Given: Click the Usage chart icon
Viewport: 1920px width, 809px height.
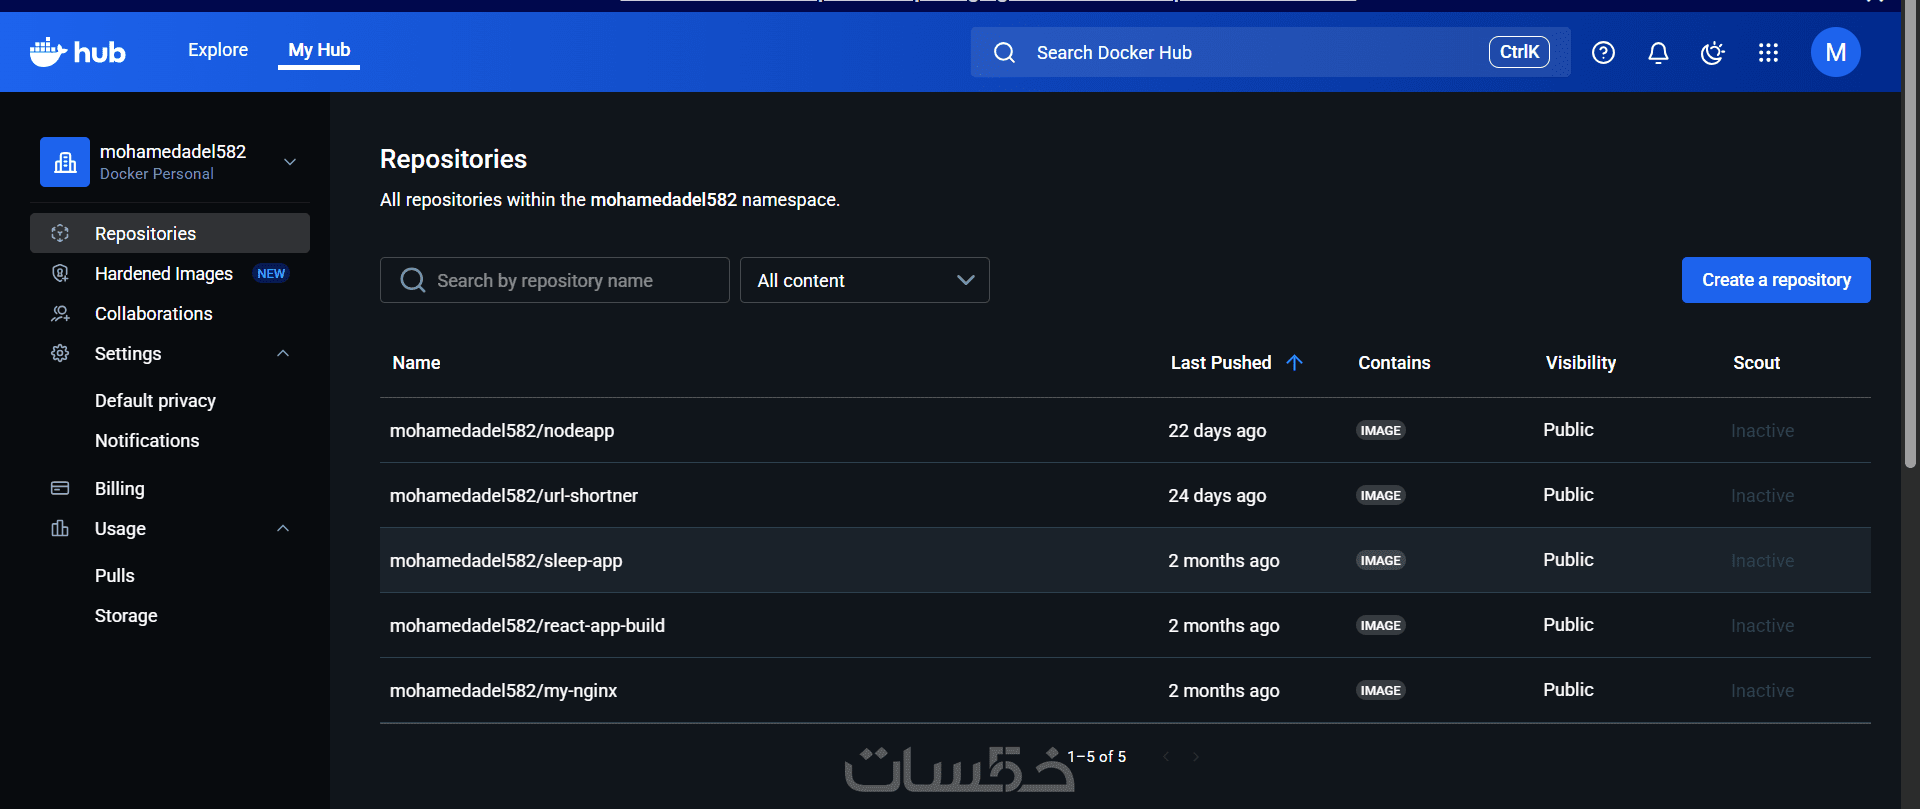Looking at the screenshot, I should coord(60,528).
